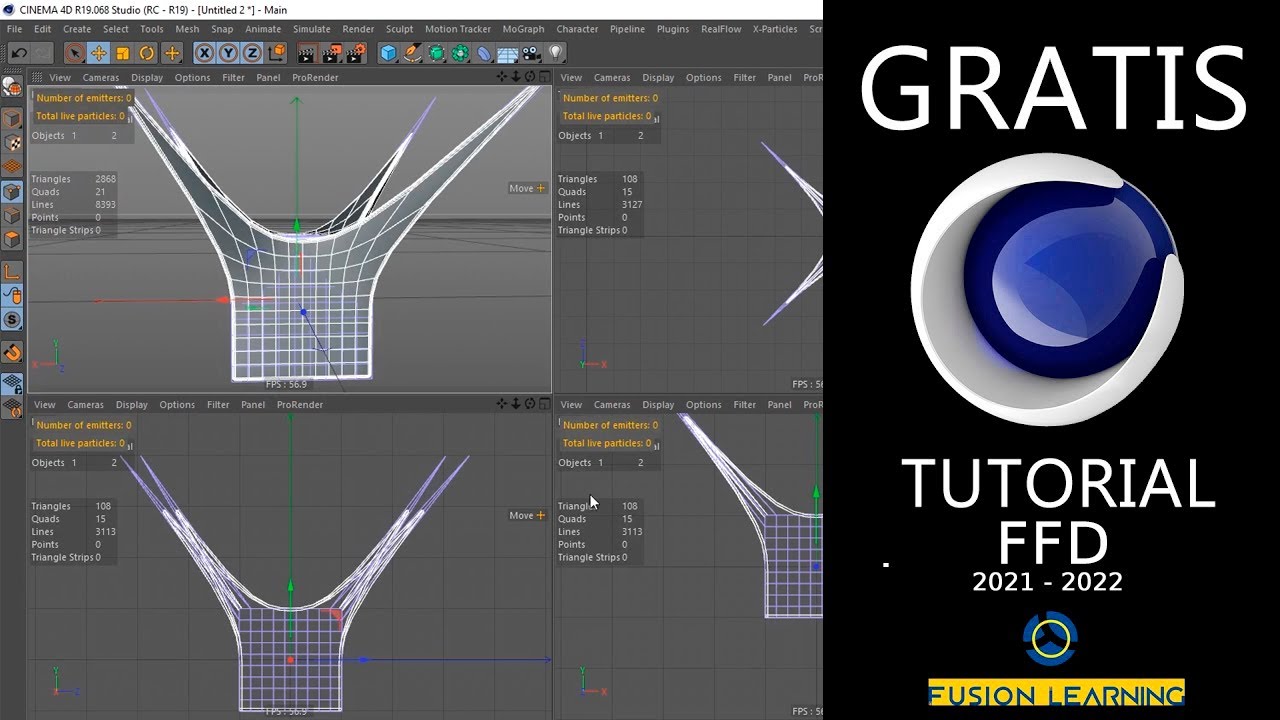Screen dimensions: 1280x720
Task: Add a Cube primitive object
Action: [389, 53]
